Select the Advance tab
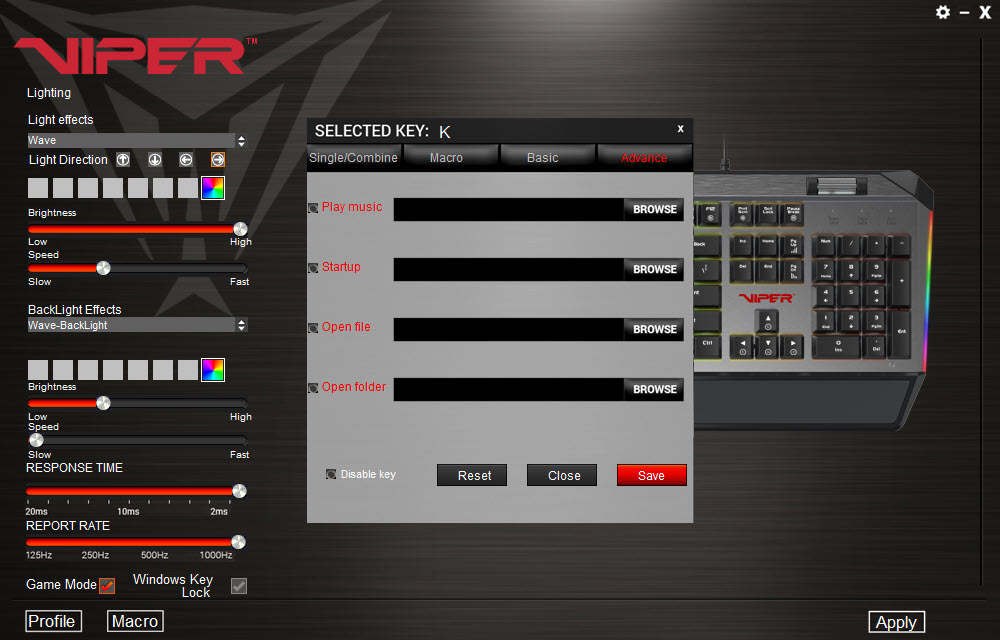This screenshot has width=1000, height=640. point(644,157)
